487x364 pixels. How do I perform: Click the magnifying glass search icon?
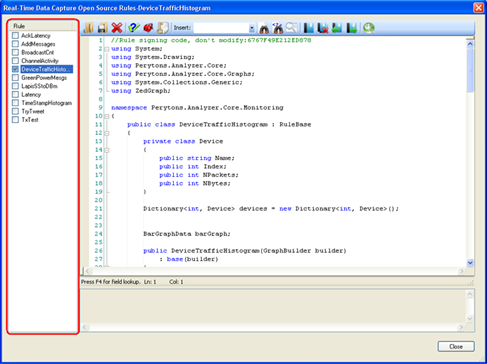coord(291,28)
